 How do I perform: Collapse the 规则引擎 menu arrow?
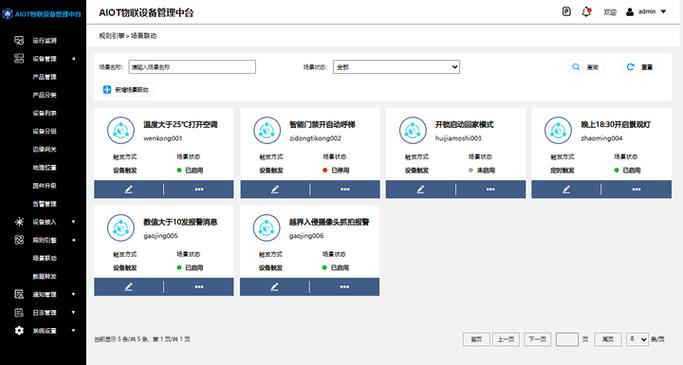(x=73, y=240)
